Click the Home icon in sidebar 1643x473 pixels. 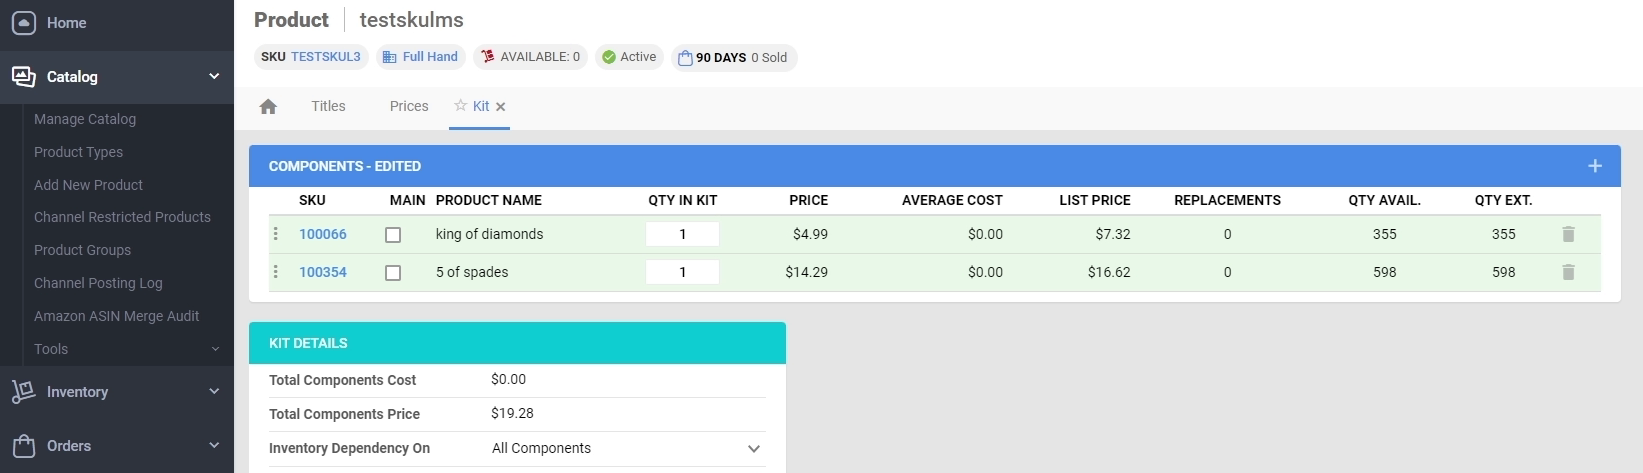[x=24, y=23]
